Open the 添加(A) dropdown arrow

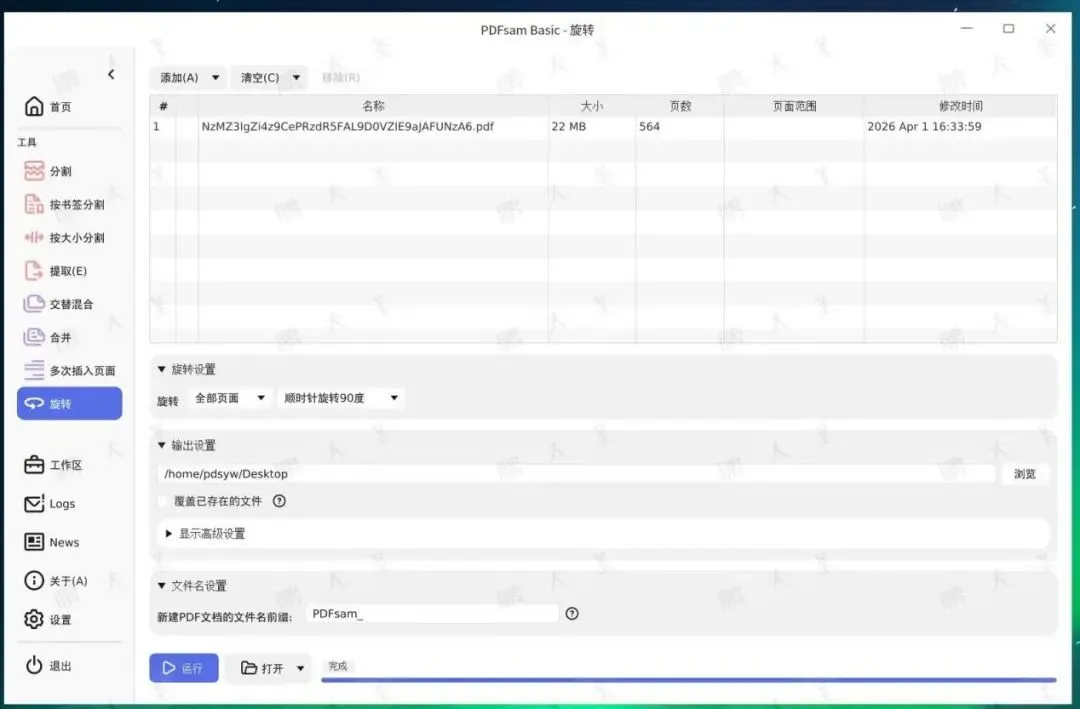(216, 77)
